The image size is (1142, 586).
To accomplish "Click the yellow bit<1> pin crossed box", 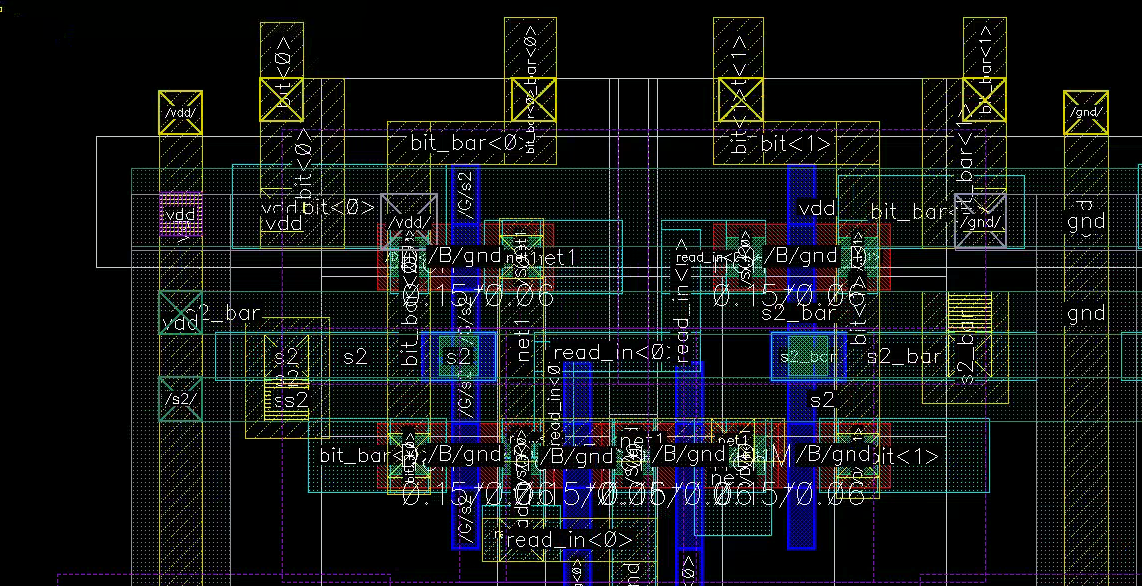I will coord(741,99).
